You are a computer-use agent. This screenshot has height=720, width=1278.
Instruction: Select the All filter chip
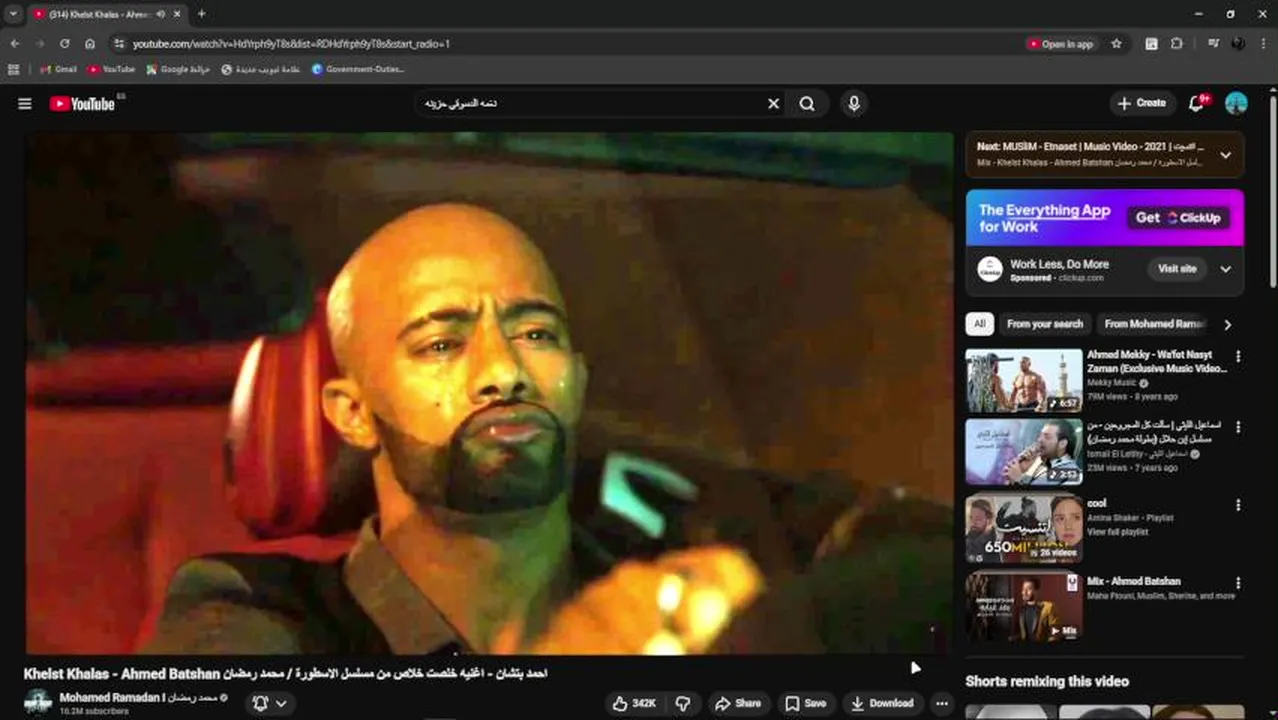979,324
